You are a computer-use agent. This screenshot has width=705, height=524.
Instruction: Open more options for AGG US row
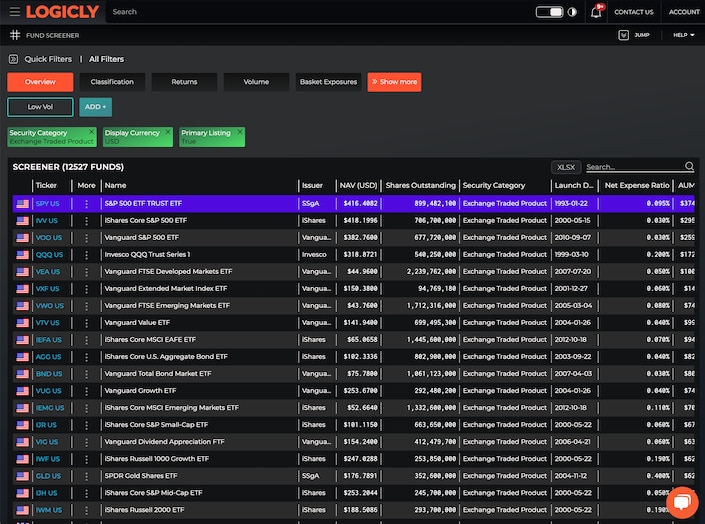click(86, 357)
